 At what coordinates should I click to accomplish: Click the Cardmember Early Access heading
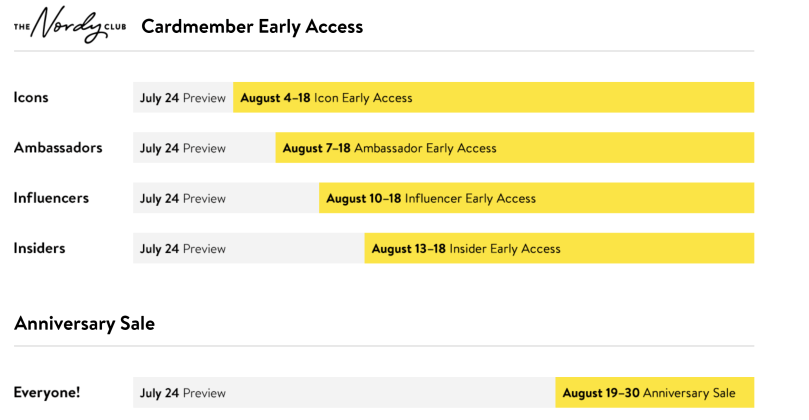click(252, 27)
